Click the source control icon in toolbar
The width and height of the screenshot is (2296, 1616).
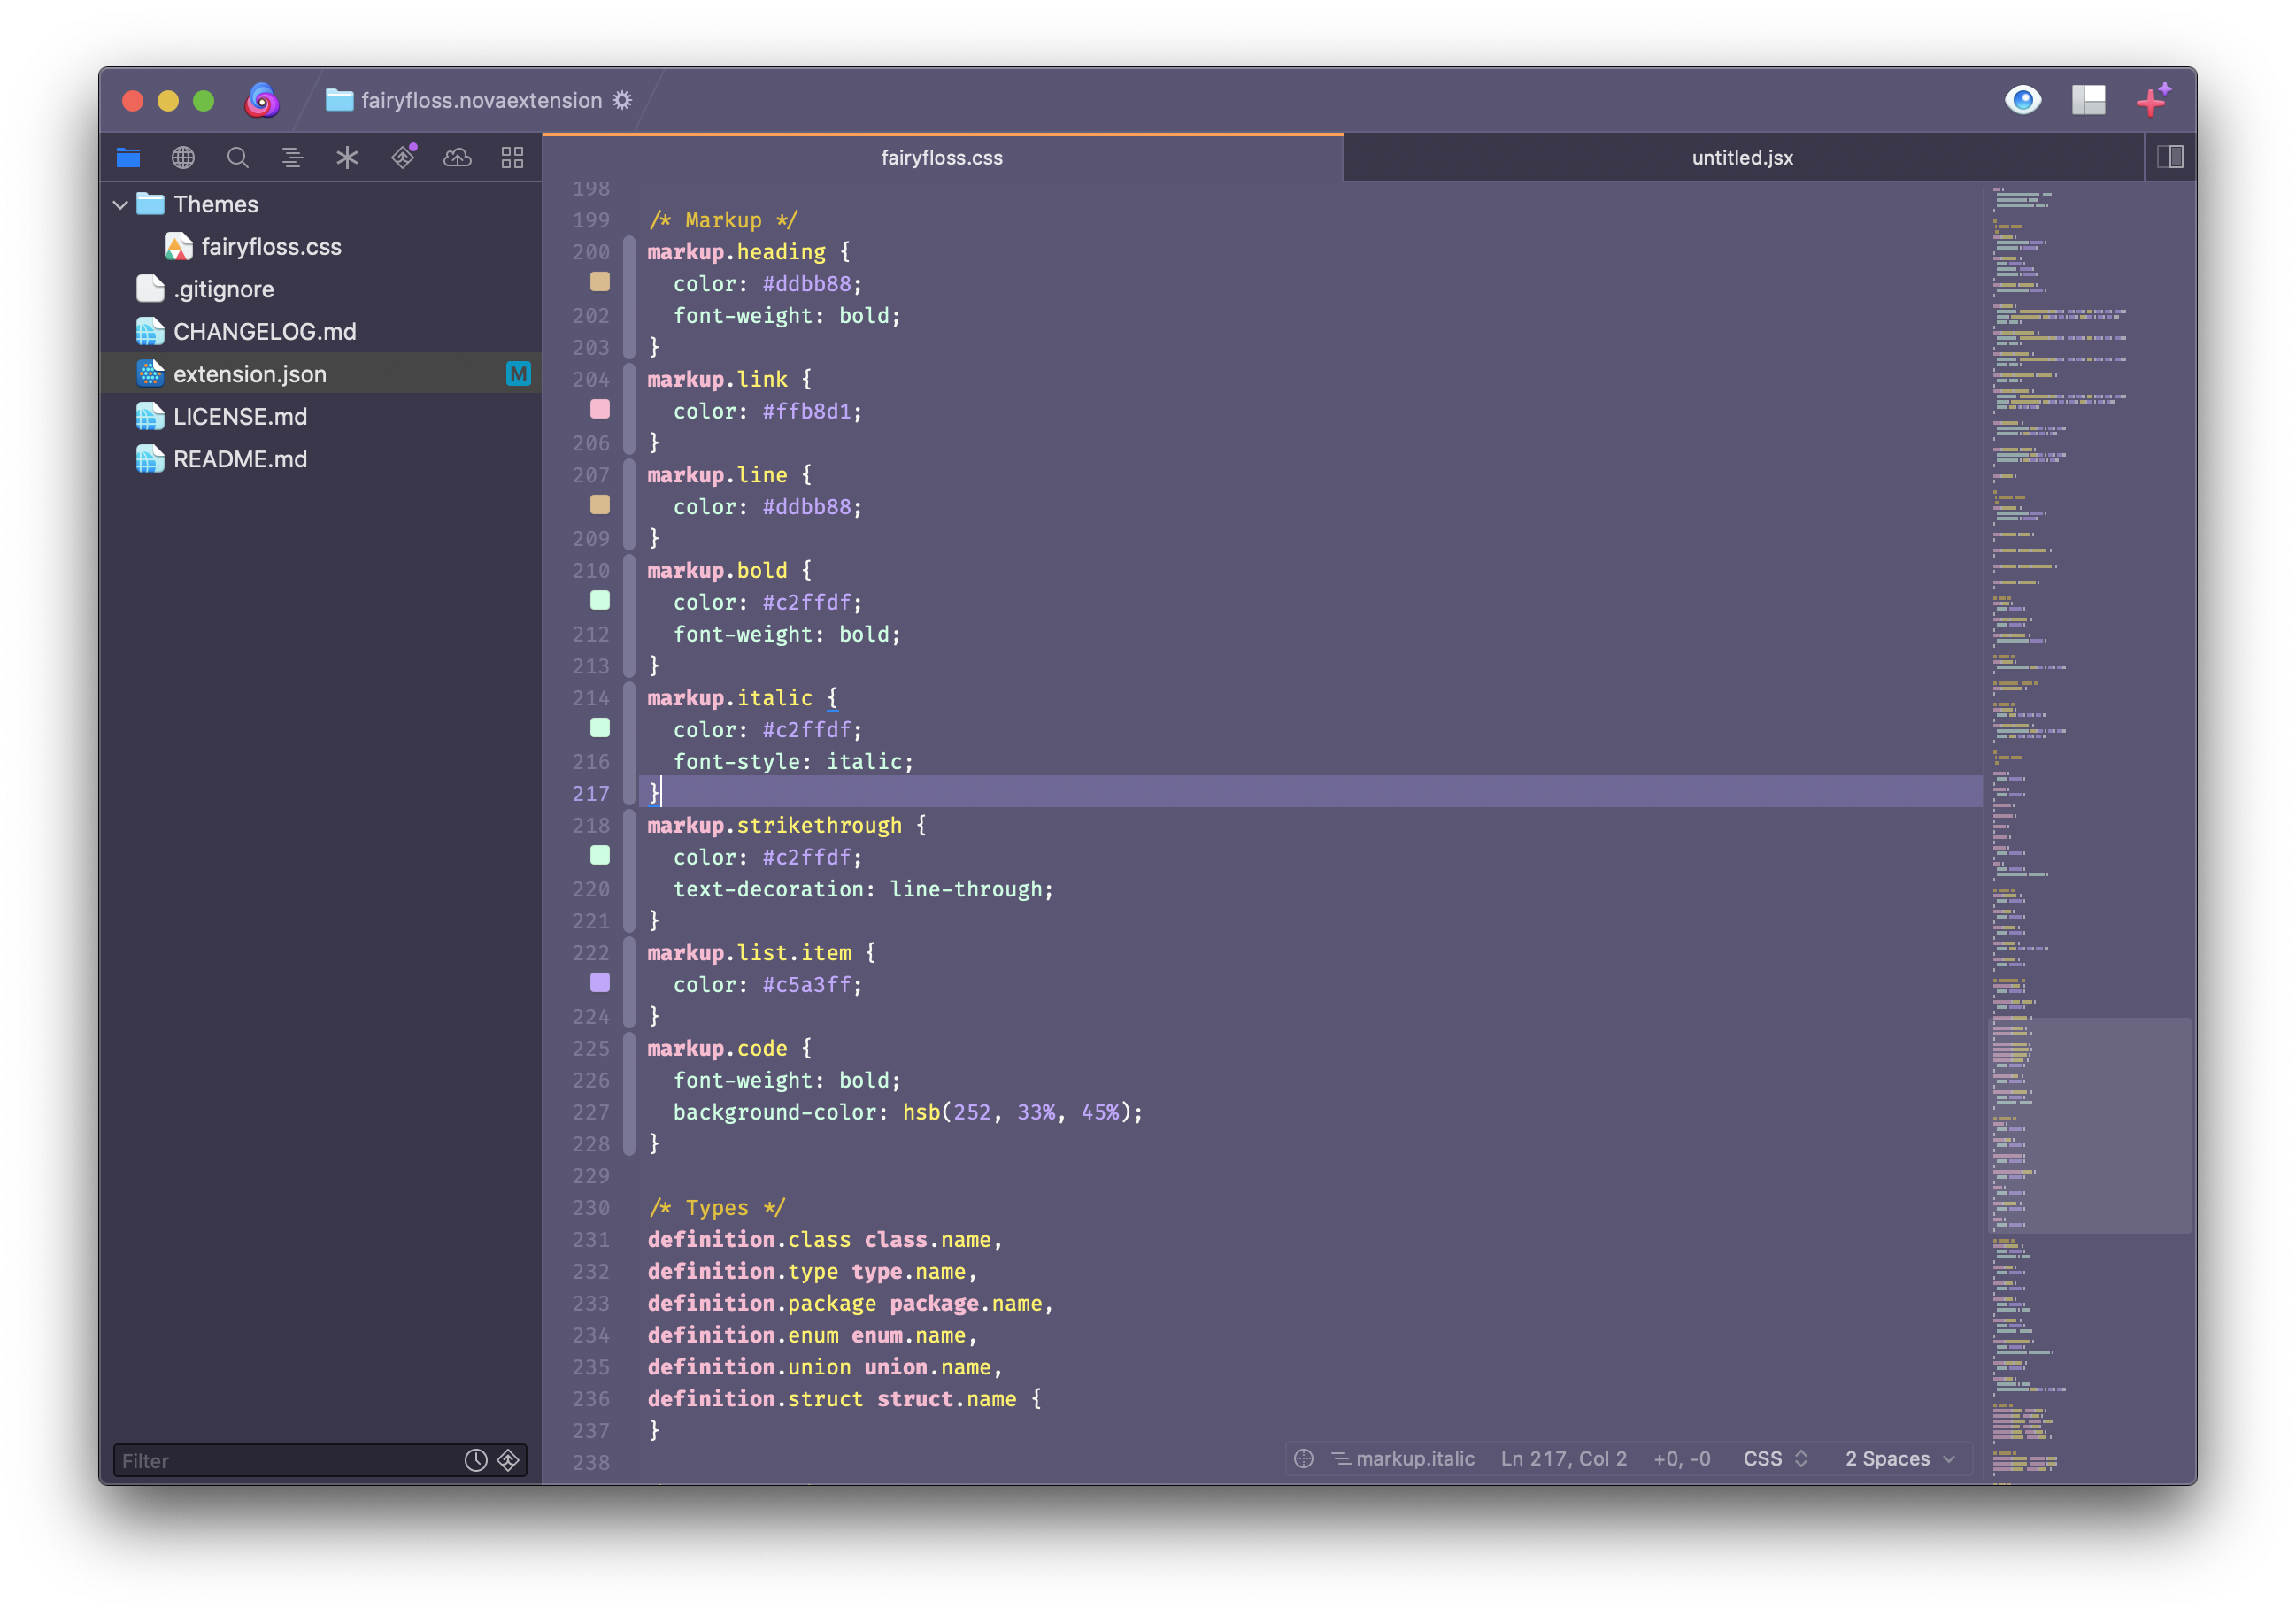point(402,158)
